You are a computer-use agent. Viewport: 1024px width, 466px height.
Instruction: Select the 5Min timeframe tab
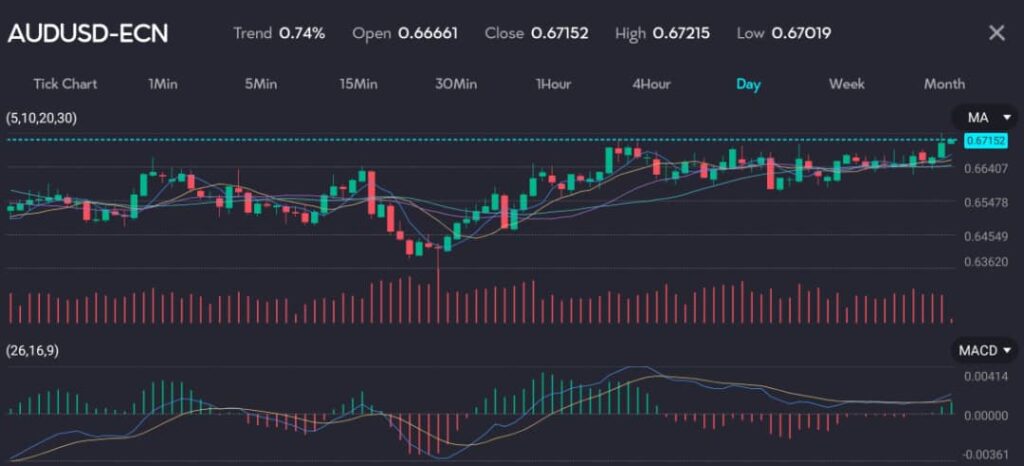click(260, 84)
